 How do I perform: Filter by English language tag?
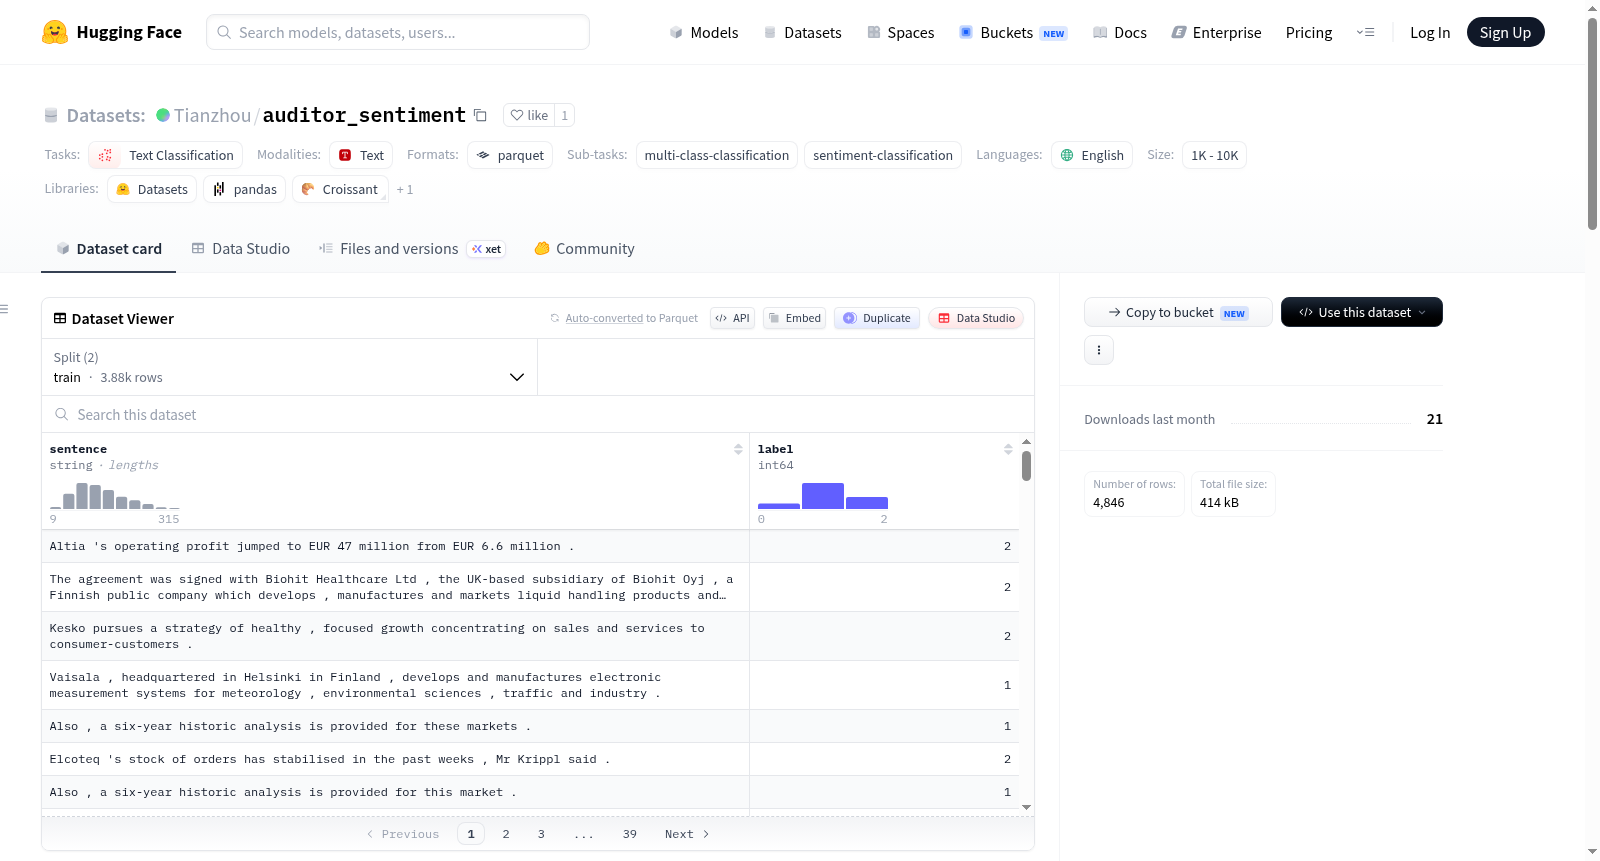pyautogui.click(x=1092, y=155)
